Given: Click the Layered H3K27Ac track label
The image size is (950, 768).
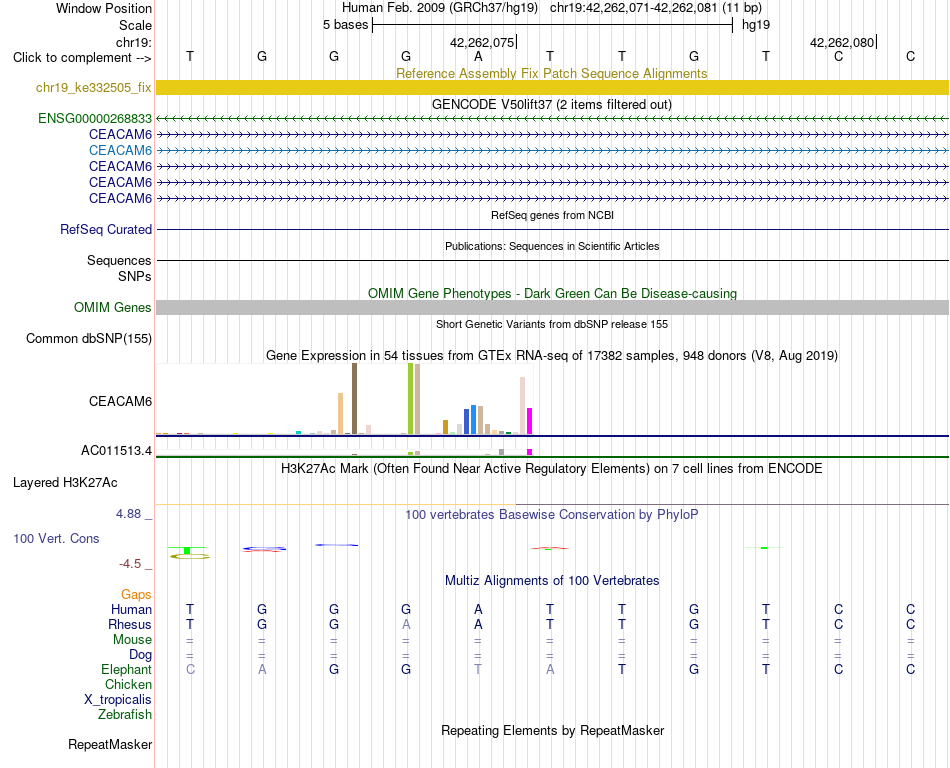Looking at the screenshot, I should coord(65,483).
